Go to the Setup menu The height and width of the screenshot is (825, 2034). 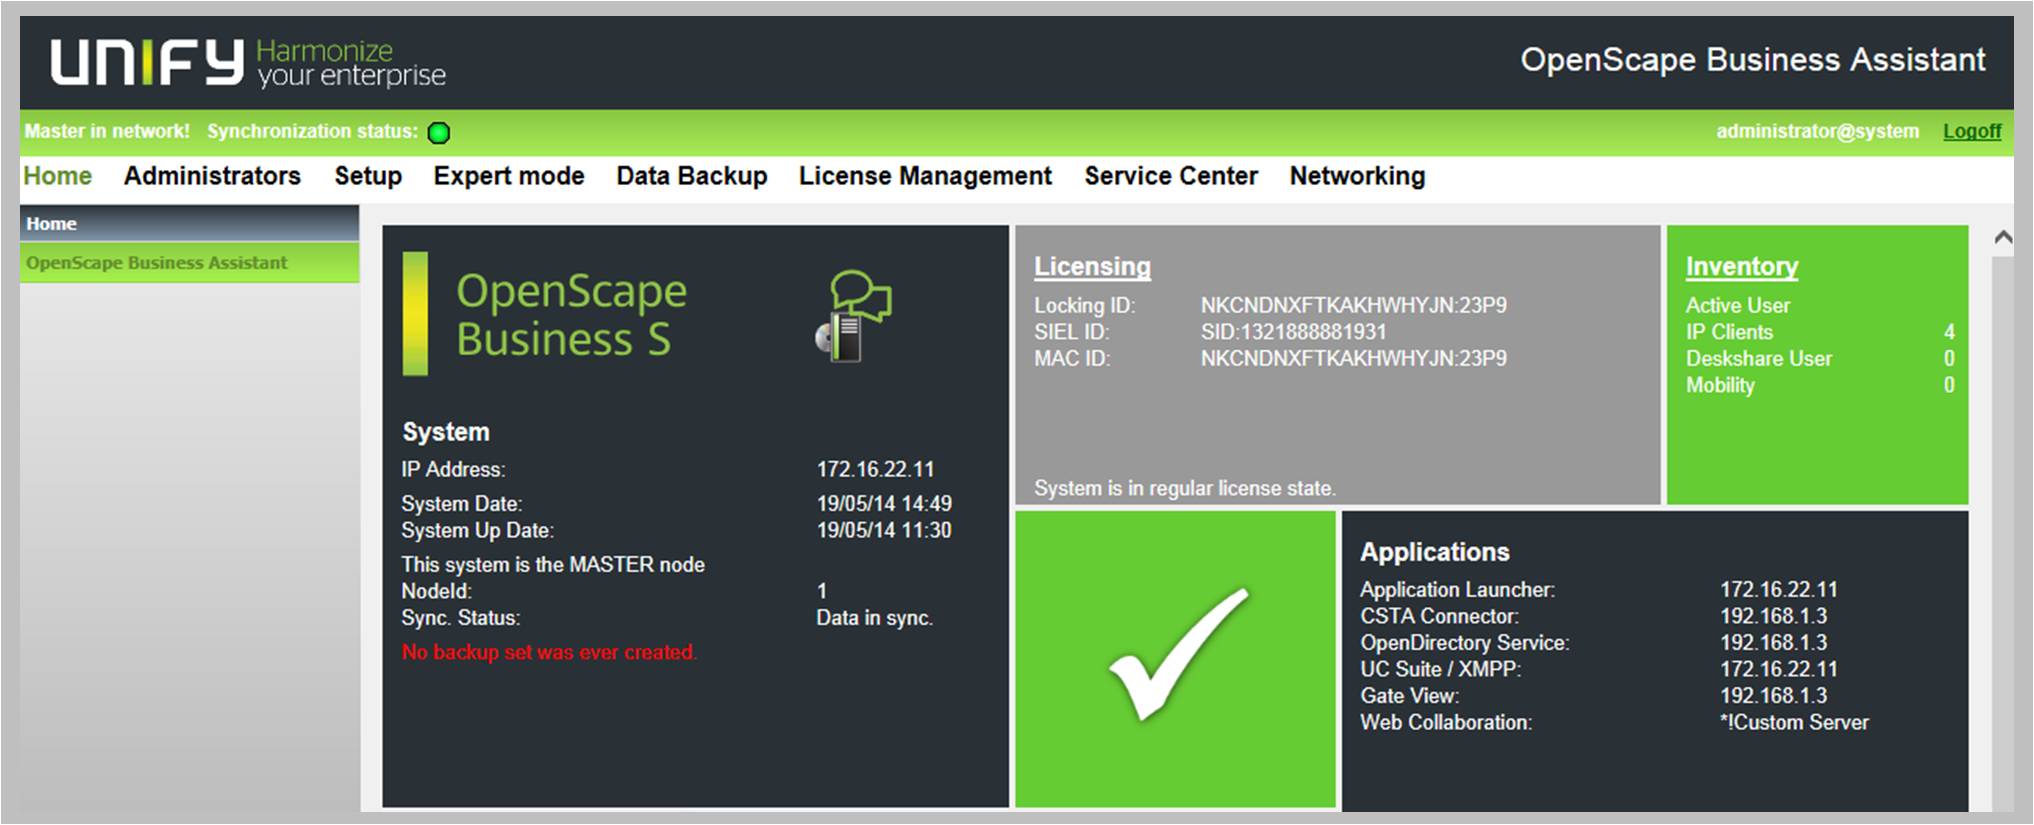tap(368, 176)
